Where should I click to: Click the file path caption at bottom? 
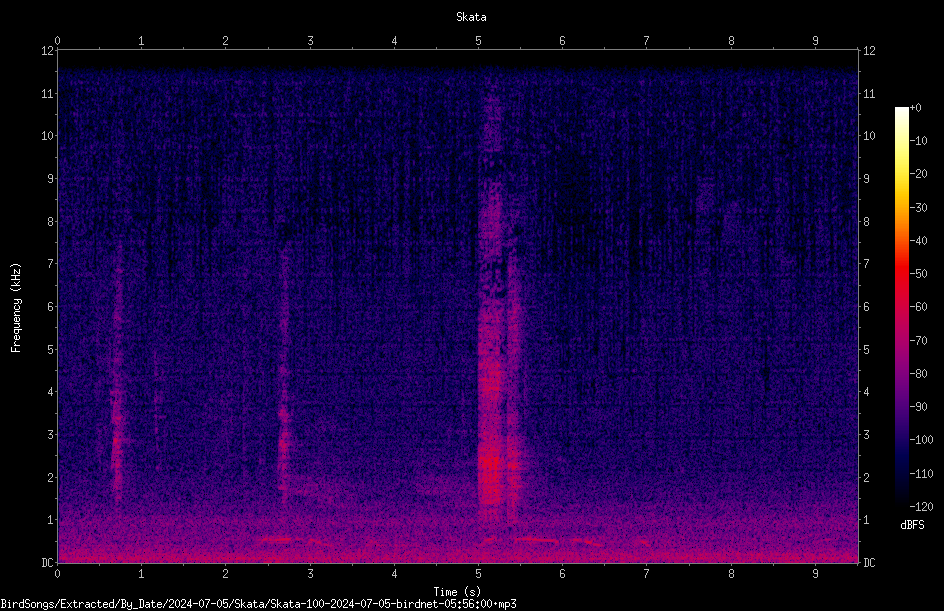[258, 604]
